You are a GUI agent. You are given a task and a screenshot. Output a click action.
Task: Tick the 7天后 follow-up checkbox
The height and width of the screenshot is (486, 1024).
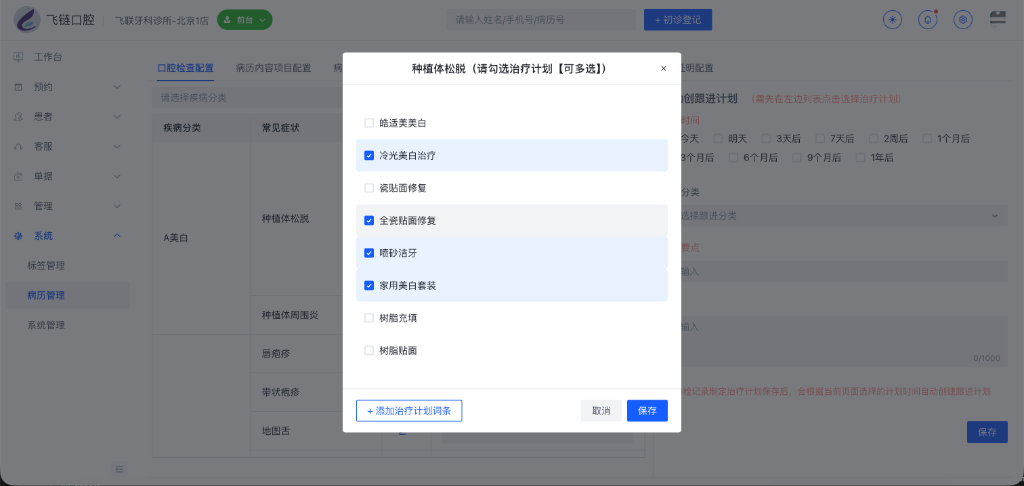pyautogui.click(x=820, y=138)
